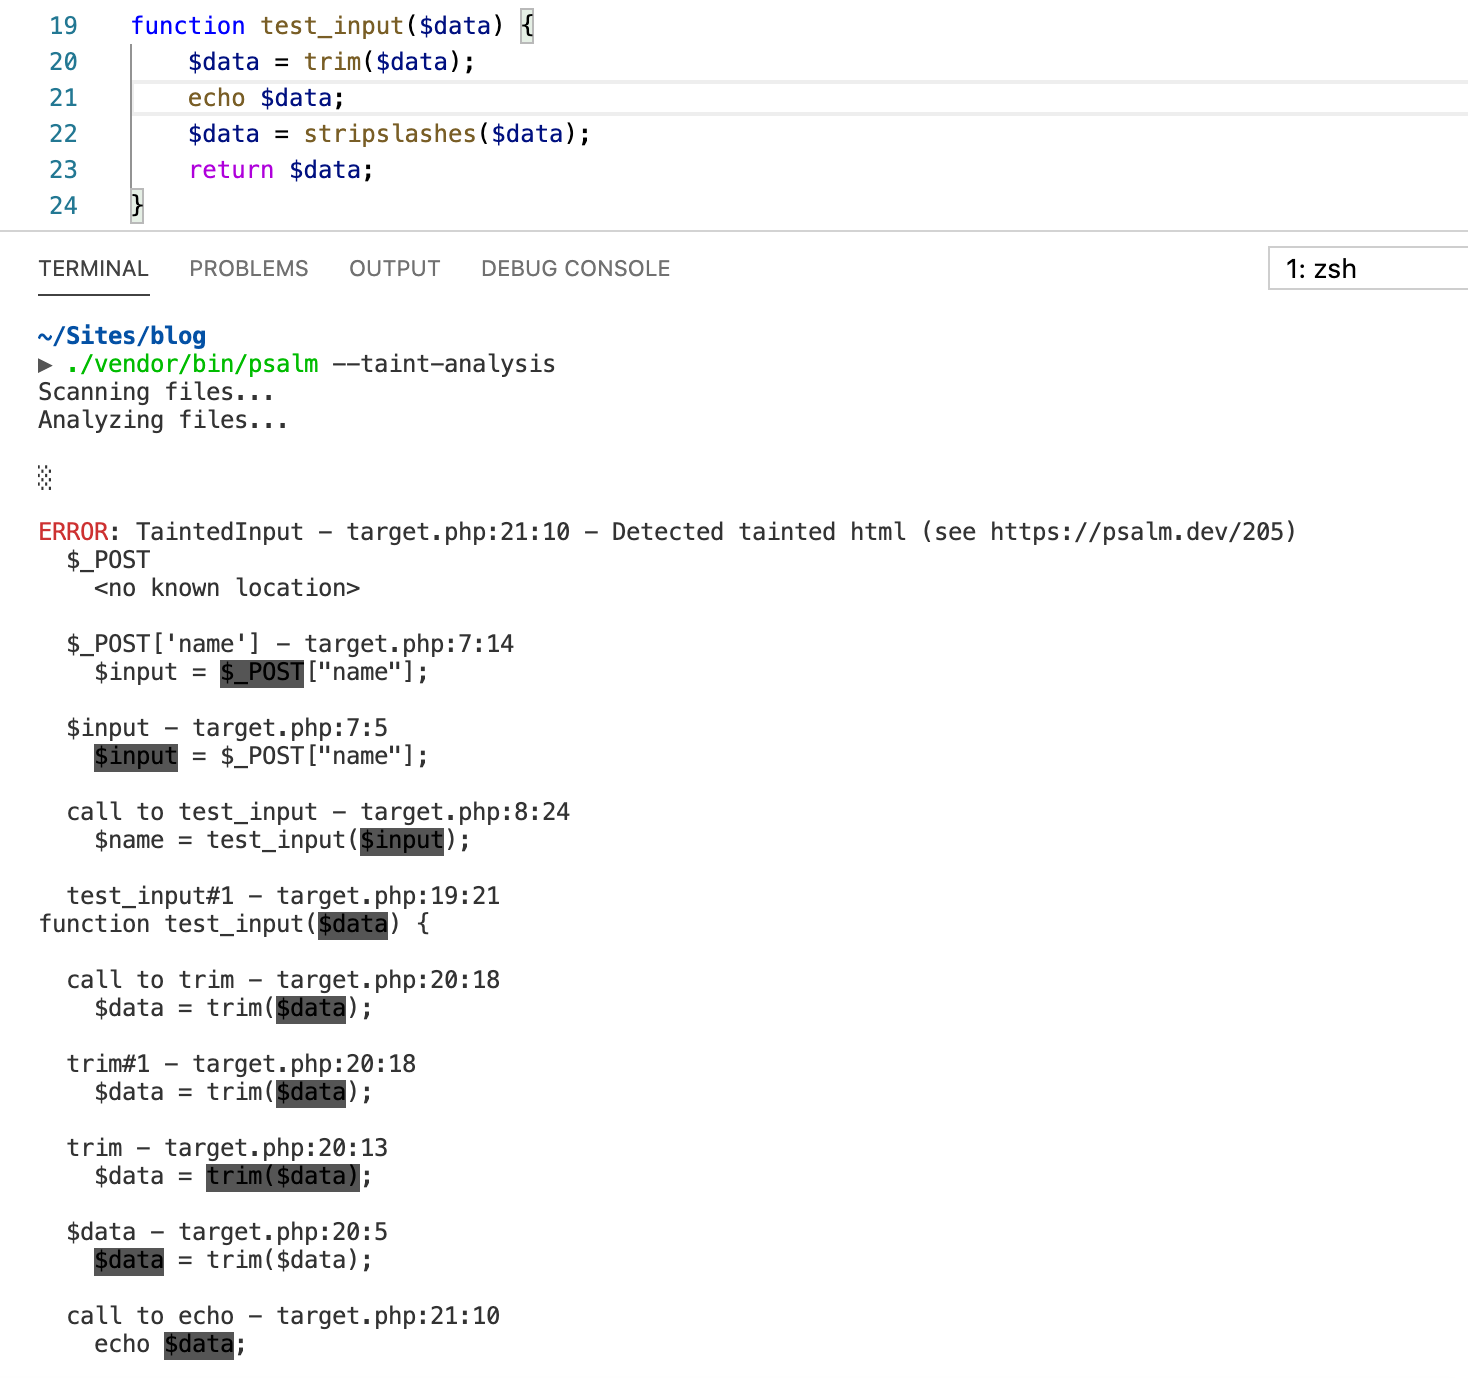Click the '<no known location>' terminal text
1468x1378 pixels.
pos(227,587)
